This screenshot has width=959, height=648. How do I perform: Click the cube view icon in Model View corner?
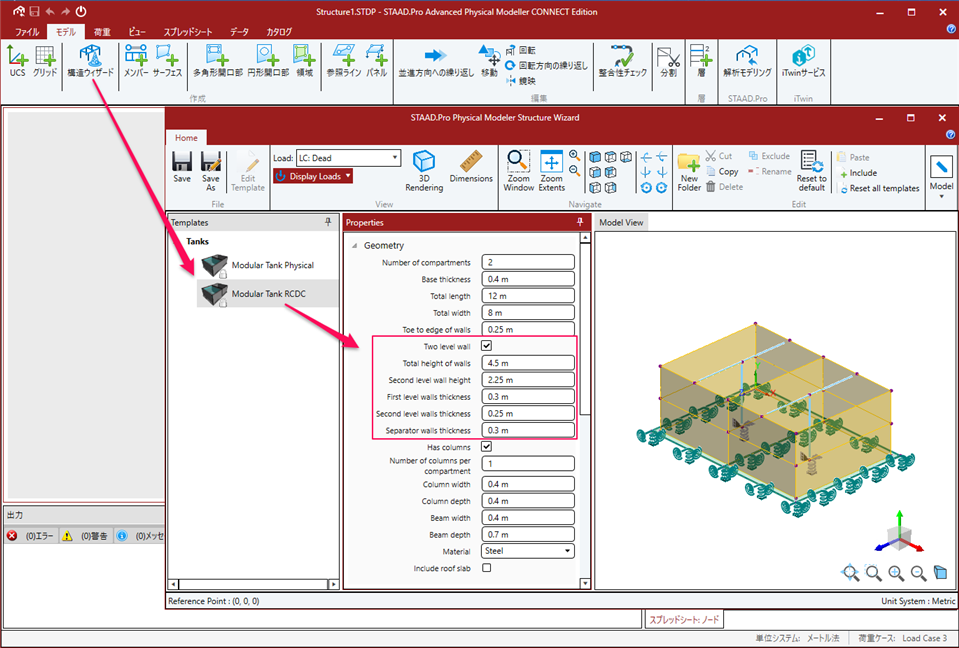(940, 572)
